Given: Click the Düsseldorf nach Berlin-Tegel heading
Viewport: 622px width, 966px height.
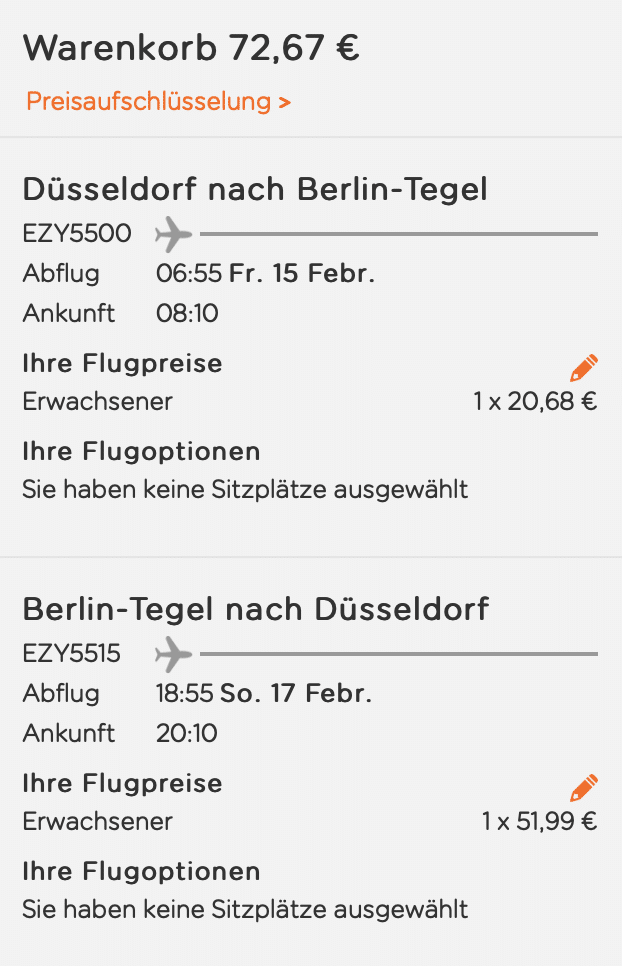Looking at the screenshot, I should pos(255,188).
